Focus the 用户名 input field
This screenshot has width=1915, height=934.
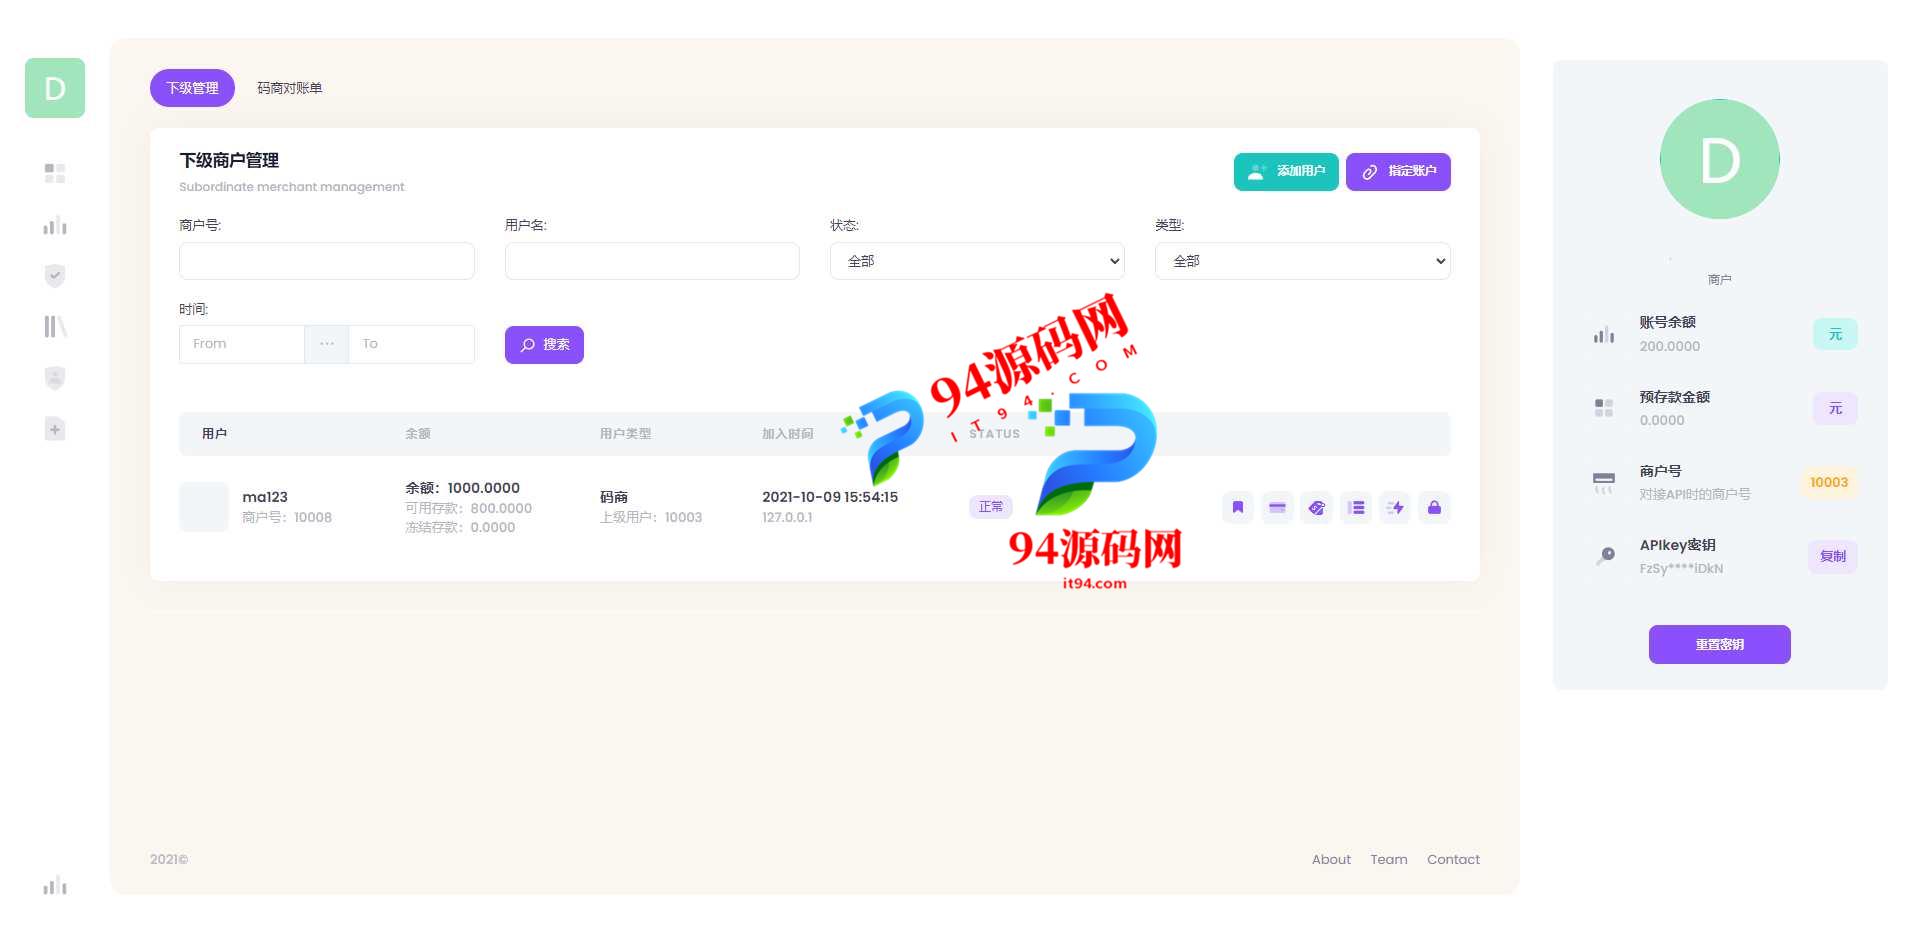[x=652, y=261]
